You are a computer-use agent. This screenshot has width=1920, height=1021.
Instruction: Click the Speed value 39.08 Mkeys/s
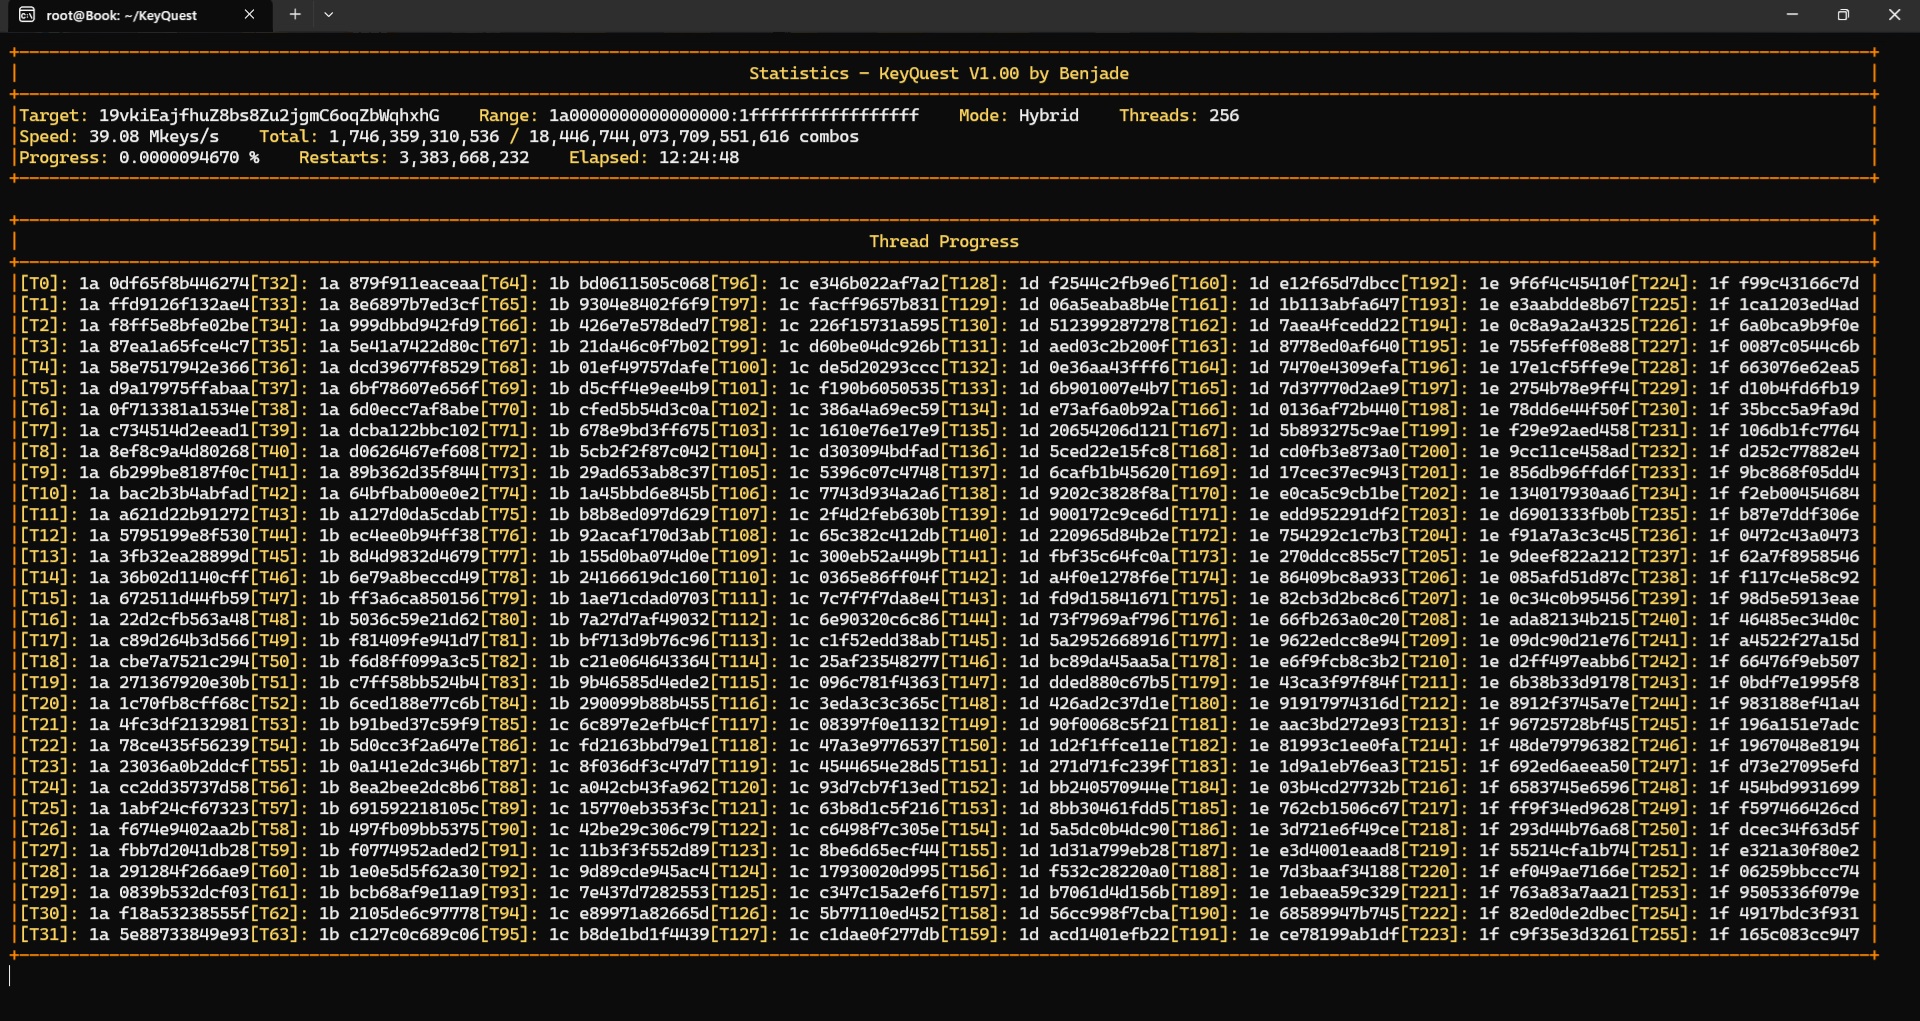pos(153,137)
